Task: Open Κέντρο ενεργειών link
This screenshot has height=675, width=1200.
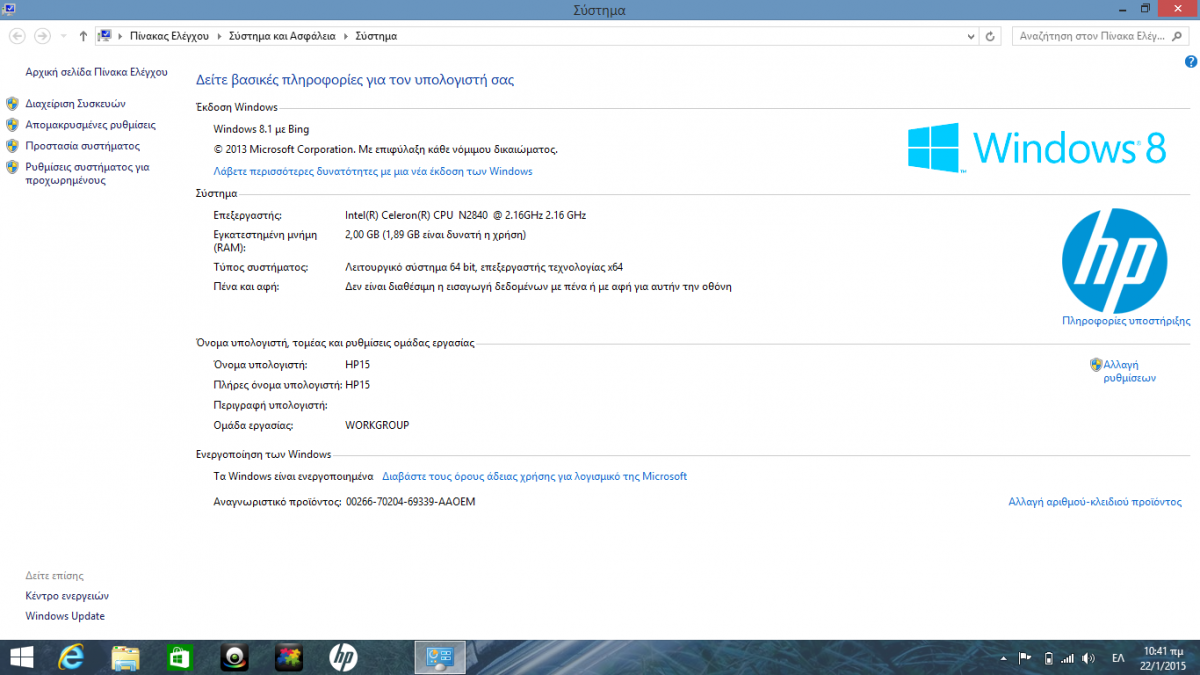Action: (x=67, y=596)
